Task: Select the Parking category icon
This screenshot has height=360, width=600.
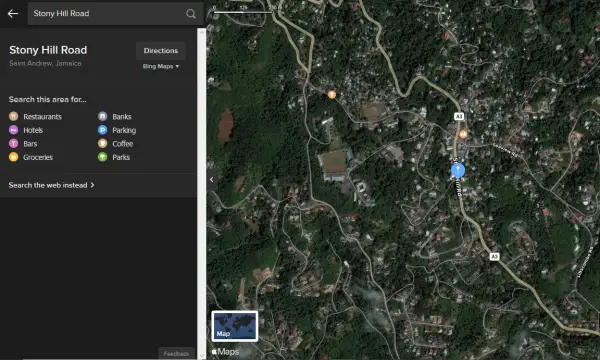Action: (x=103, y=130)
